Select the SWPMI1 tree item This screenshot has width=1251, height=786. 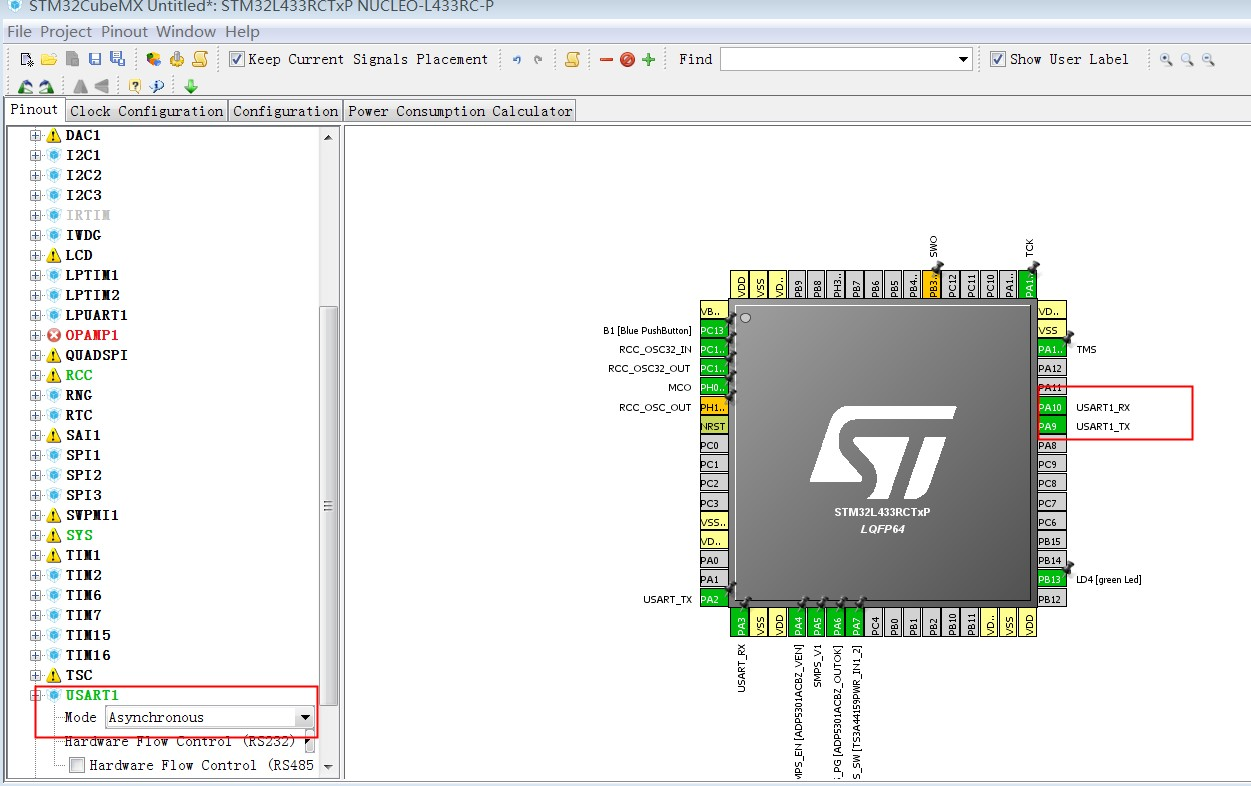[92, 515]
